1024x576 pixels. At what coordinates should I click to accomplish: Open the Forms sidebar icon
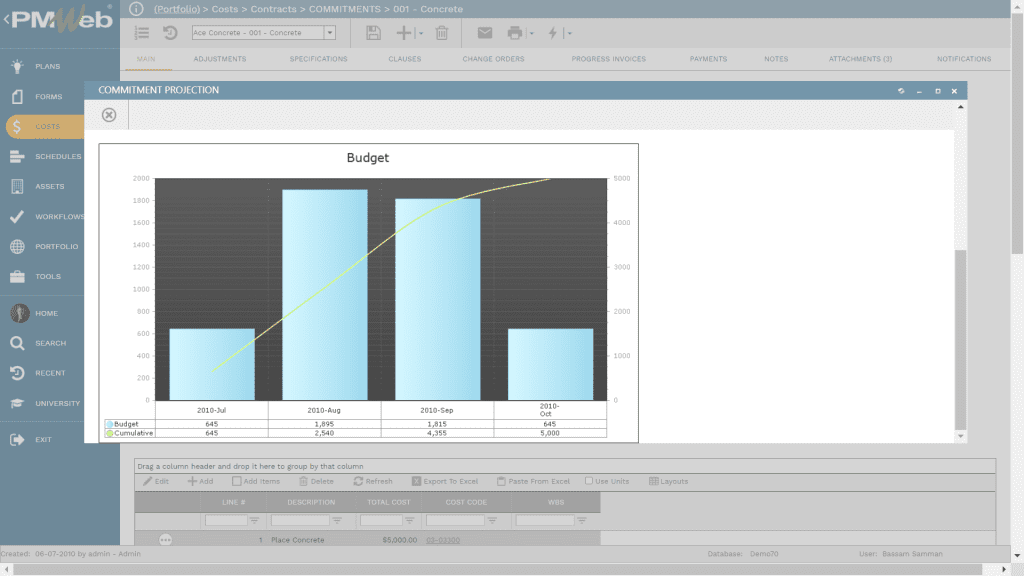click(17, 96)
